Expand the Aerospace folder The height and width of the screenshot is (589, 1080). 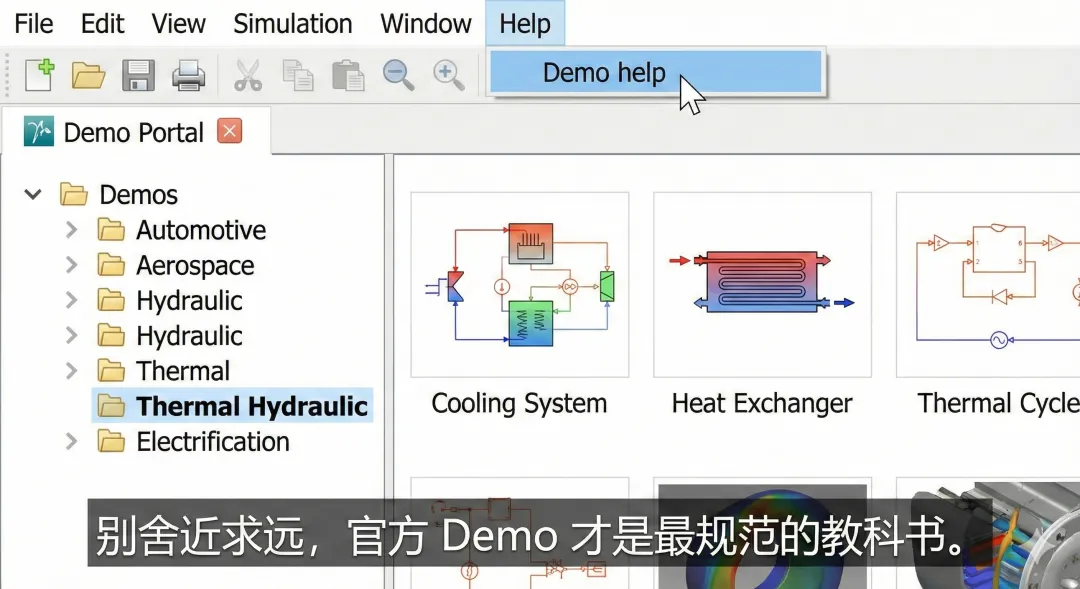point(71,265)
